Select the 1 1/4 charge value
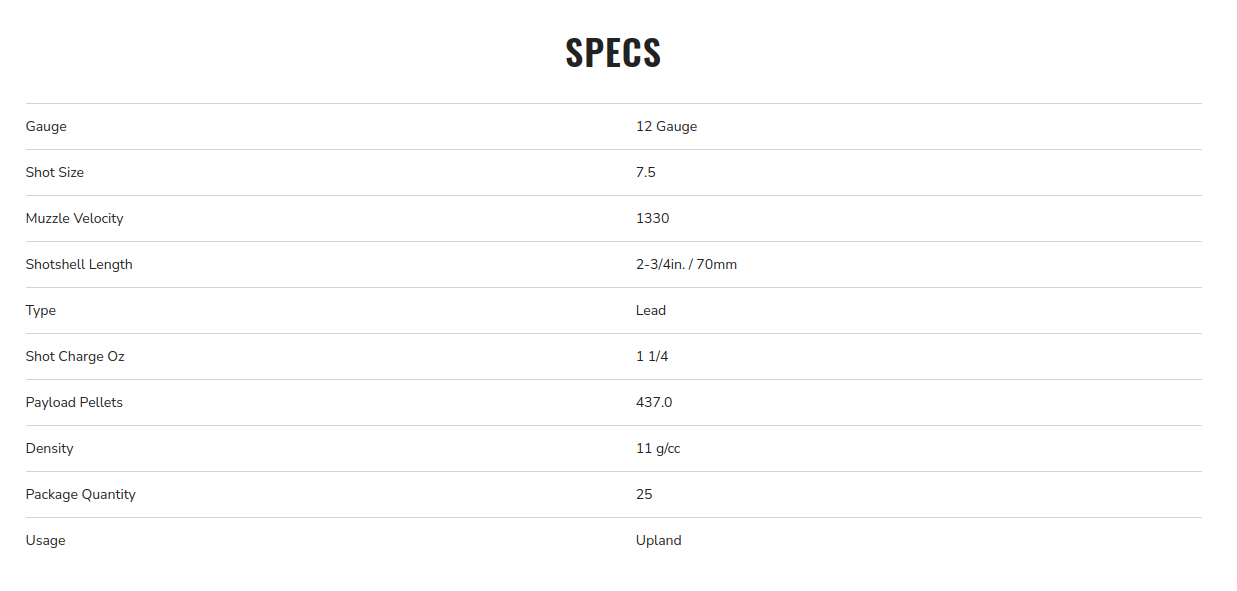Screen dimensions: 1237x591 click(x=652, y=357)
